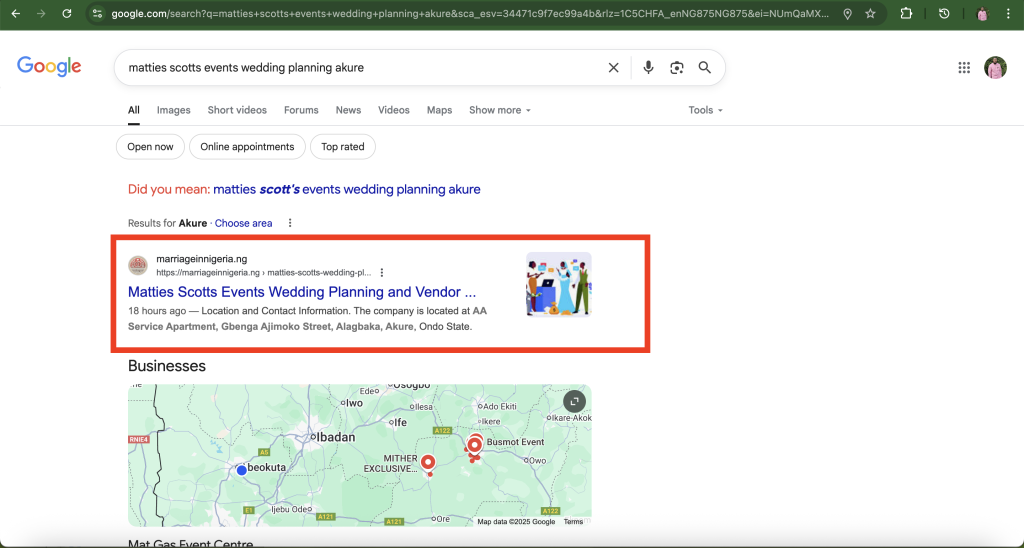Submit search with the magnifier icon

pos(705,67)
